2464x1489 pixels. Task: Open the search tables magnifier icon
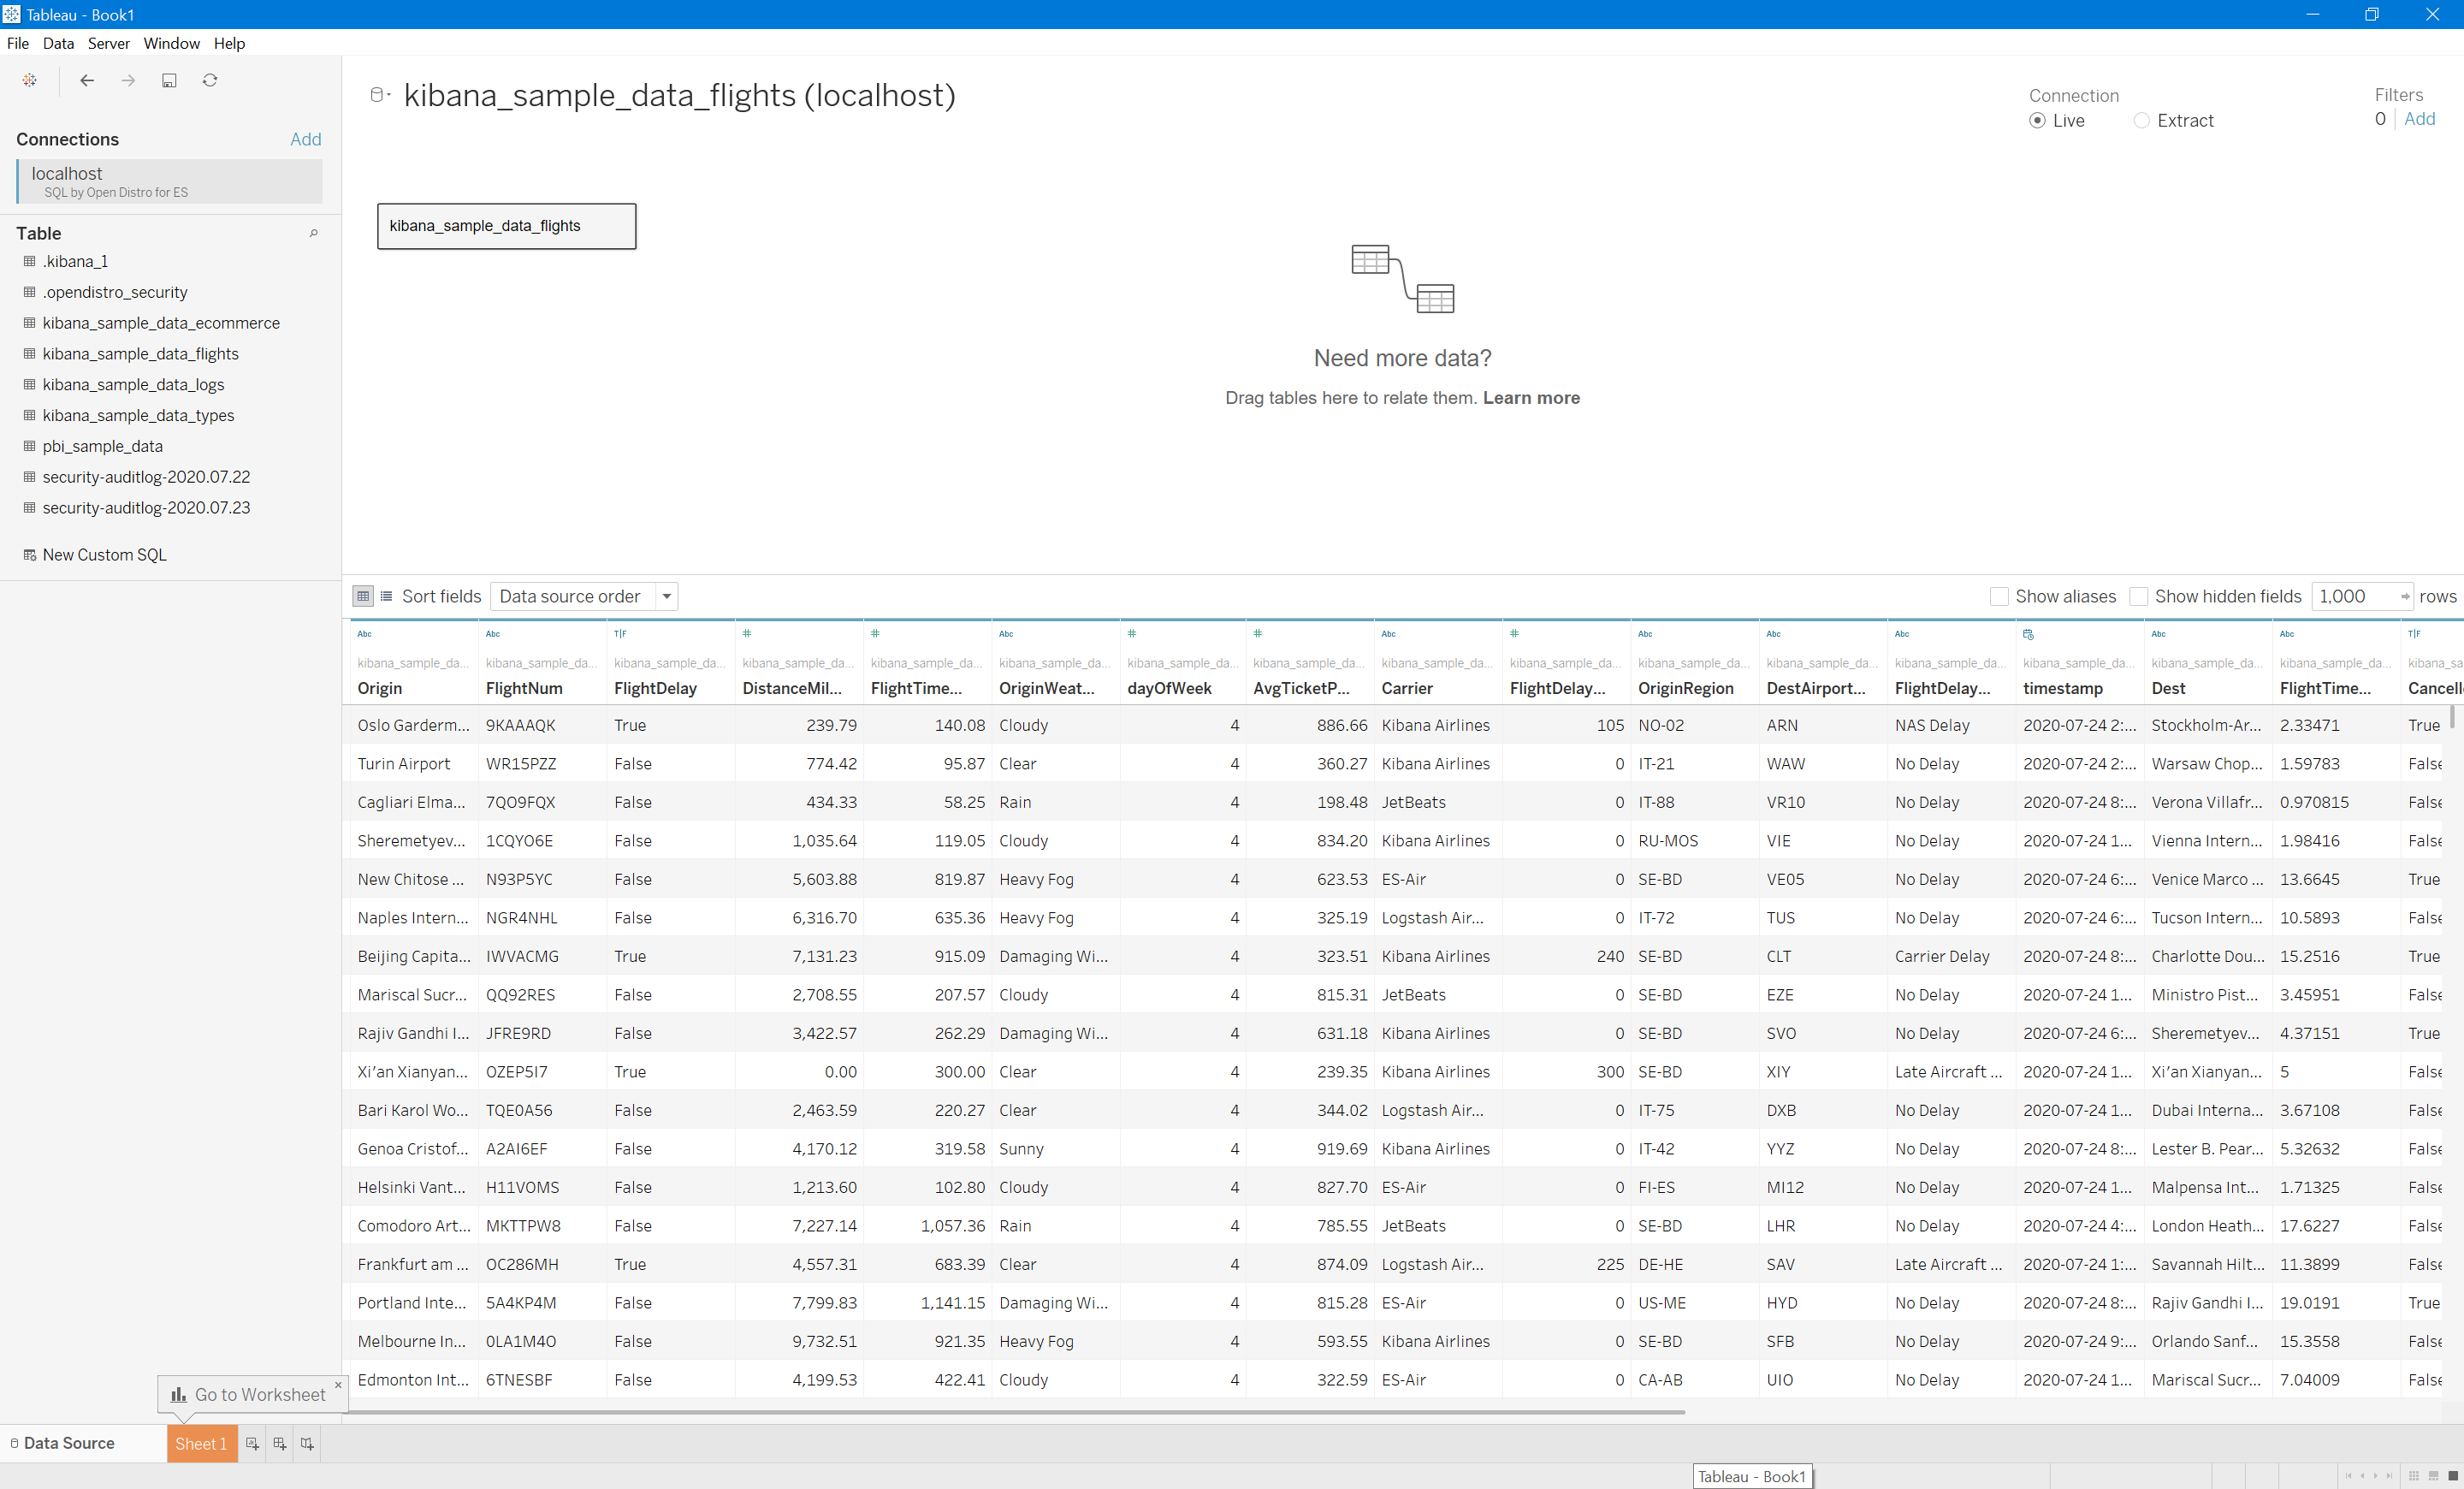coord(313,233)
